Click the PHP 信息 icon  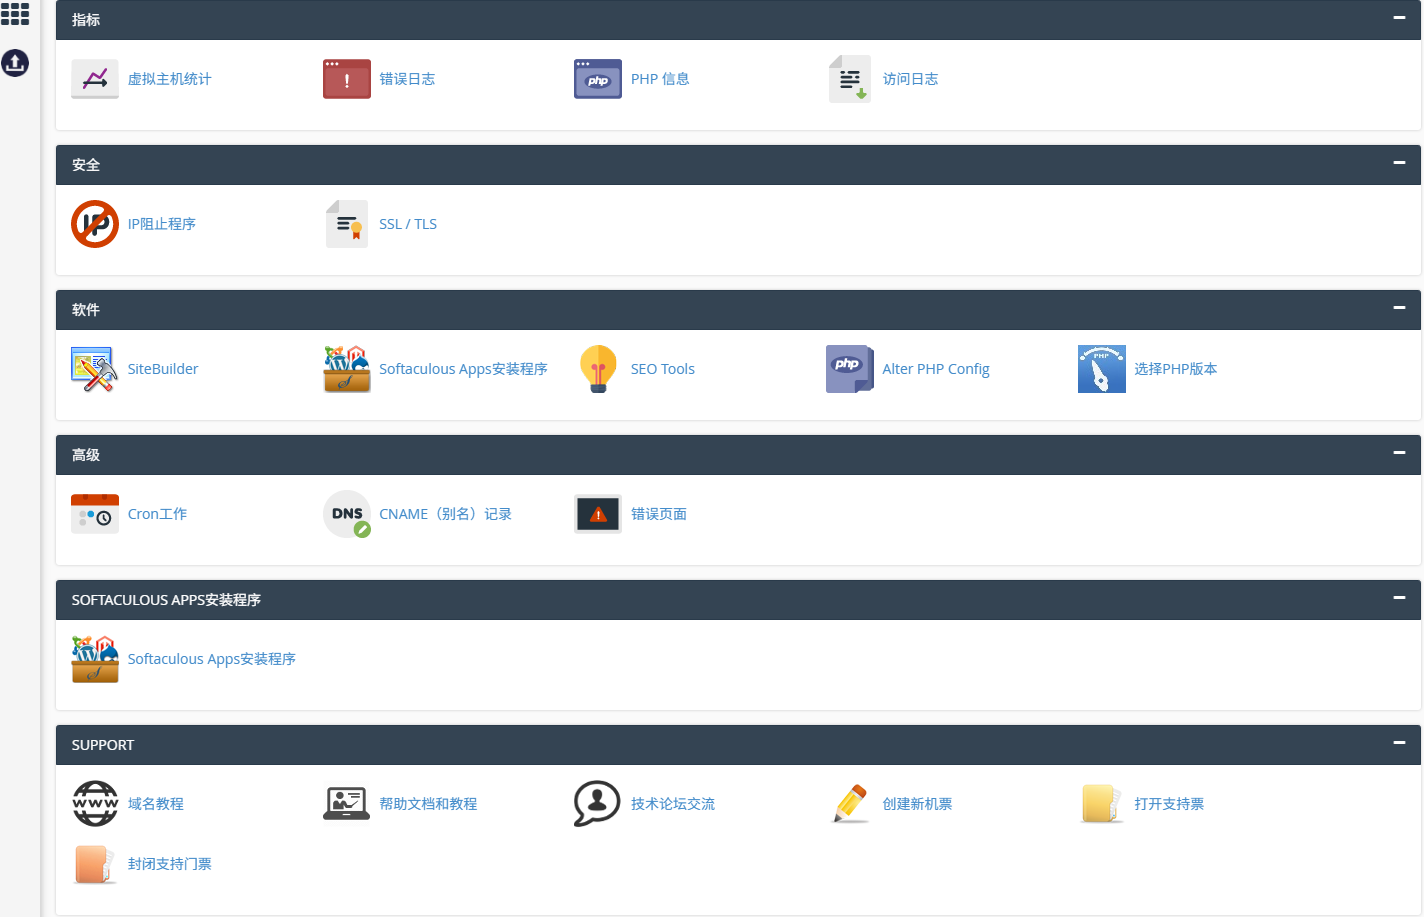click(598, 79)
